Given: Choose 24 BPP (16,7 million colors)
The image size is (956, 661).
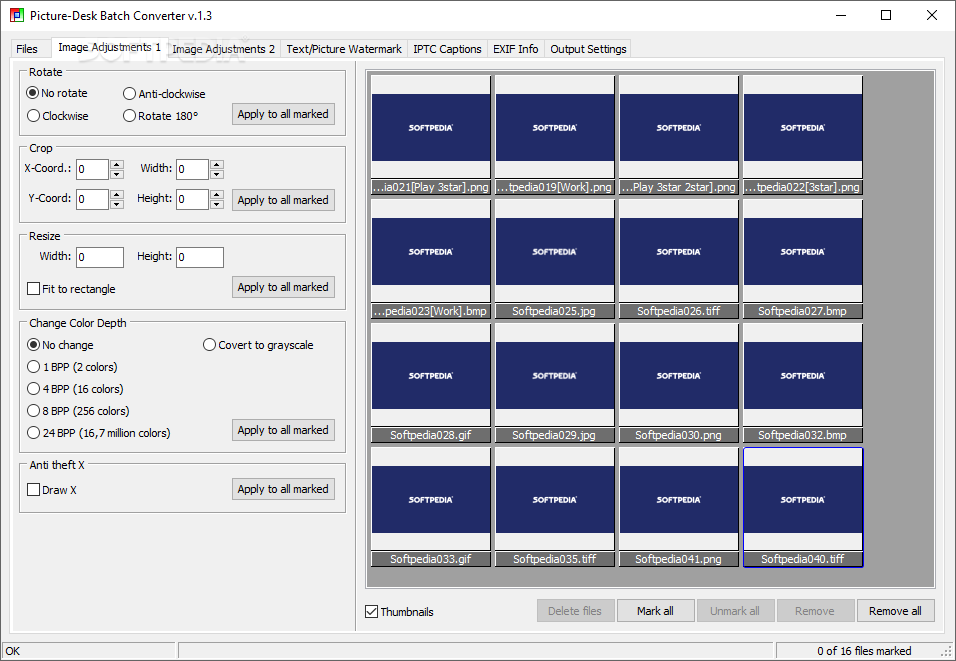Looking at the screenshot, I should point(99,432).
